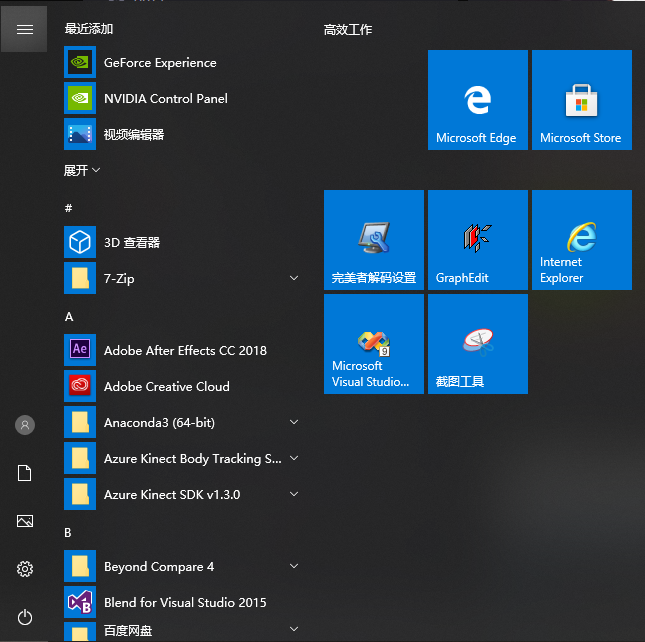Expand the recently added list with 展开
The width and height of the screenshot is (645, 642).
tap(81, 170)
